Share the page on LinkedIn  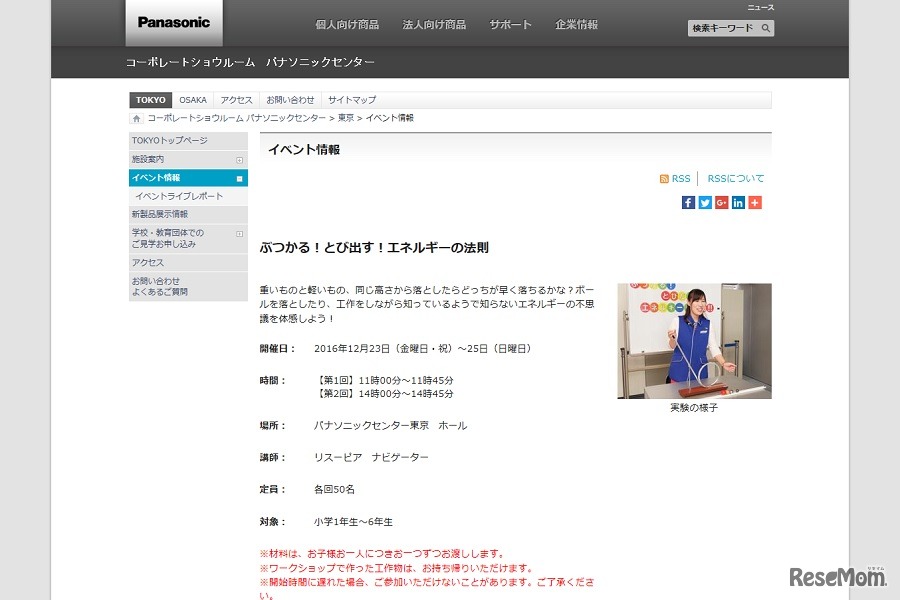738,202
